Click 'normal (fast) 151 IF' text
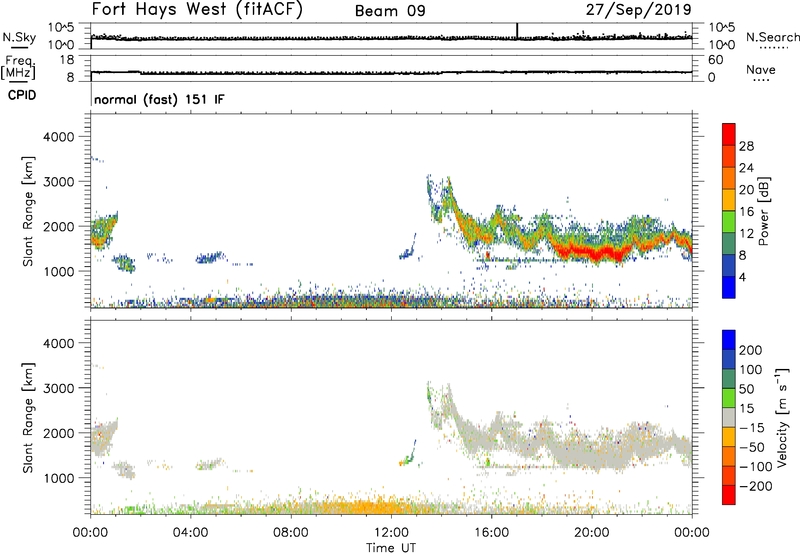 point(159,99)
